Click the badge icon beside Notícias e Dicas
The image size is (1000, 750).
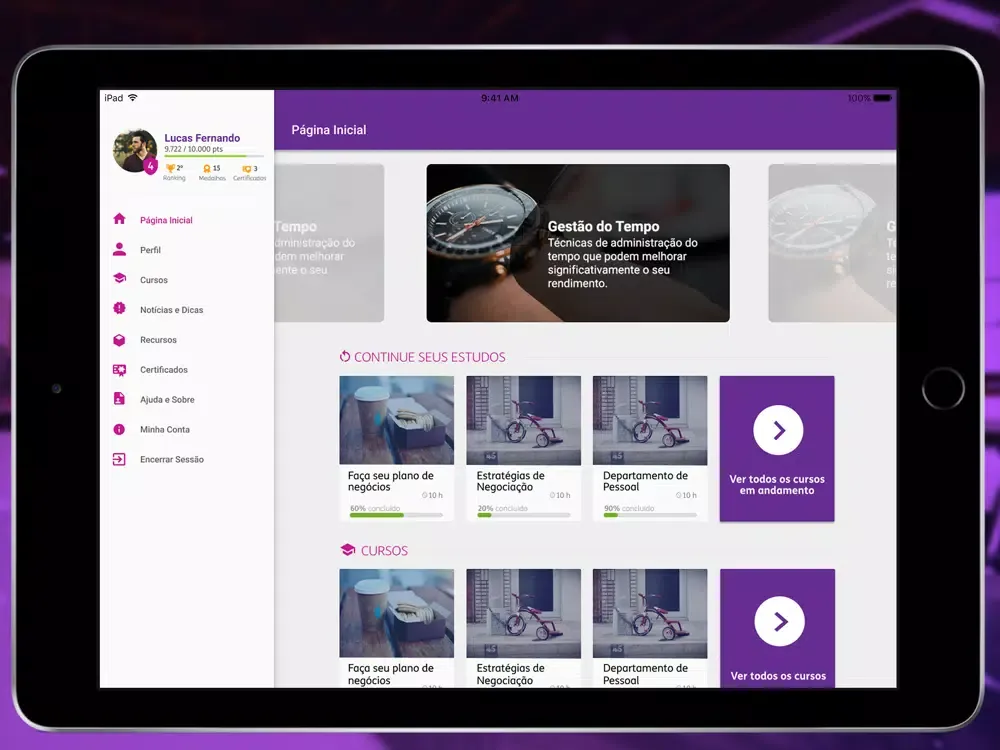119,309
